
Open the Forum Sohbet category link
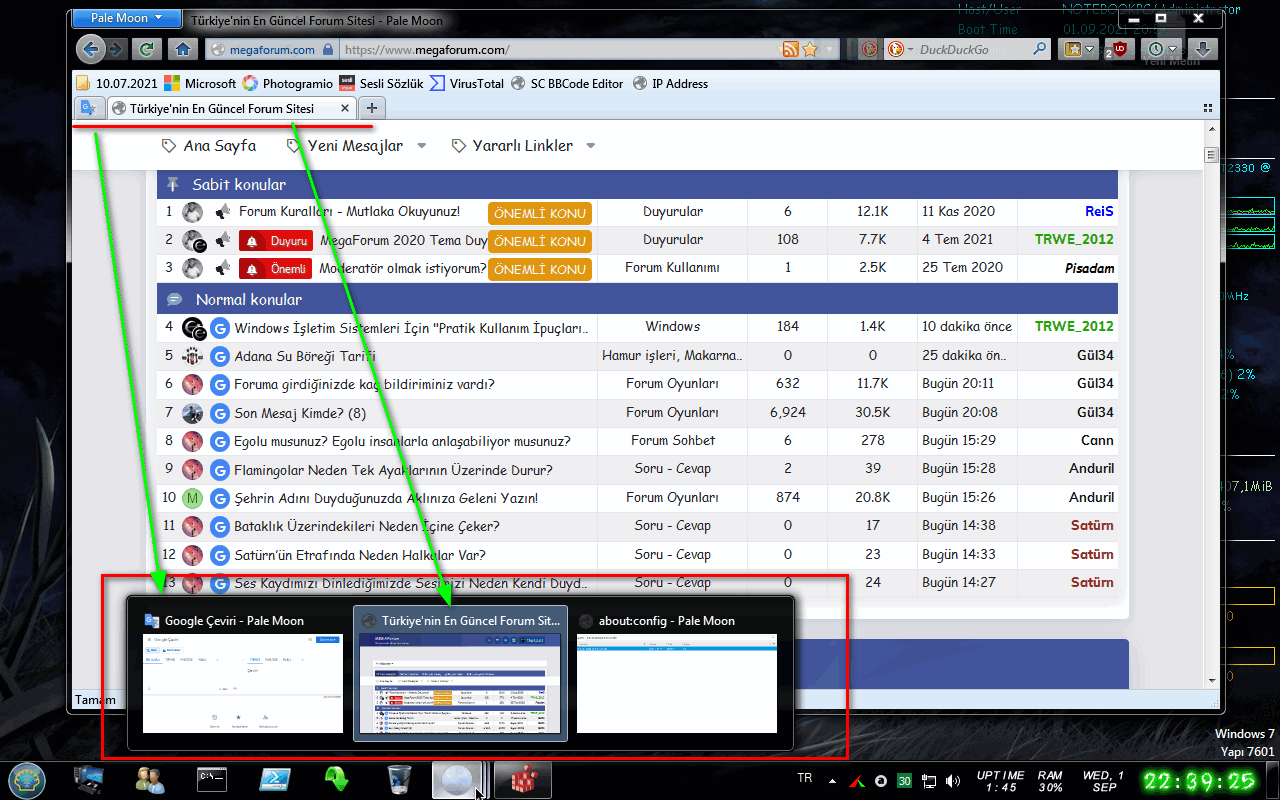(x=672, y=441)
